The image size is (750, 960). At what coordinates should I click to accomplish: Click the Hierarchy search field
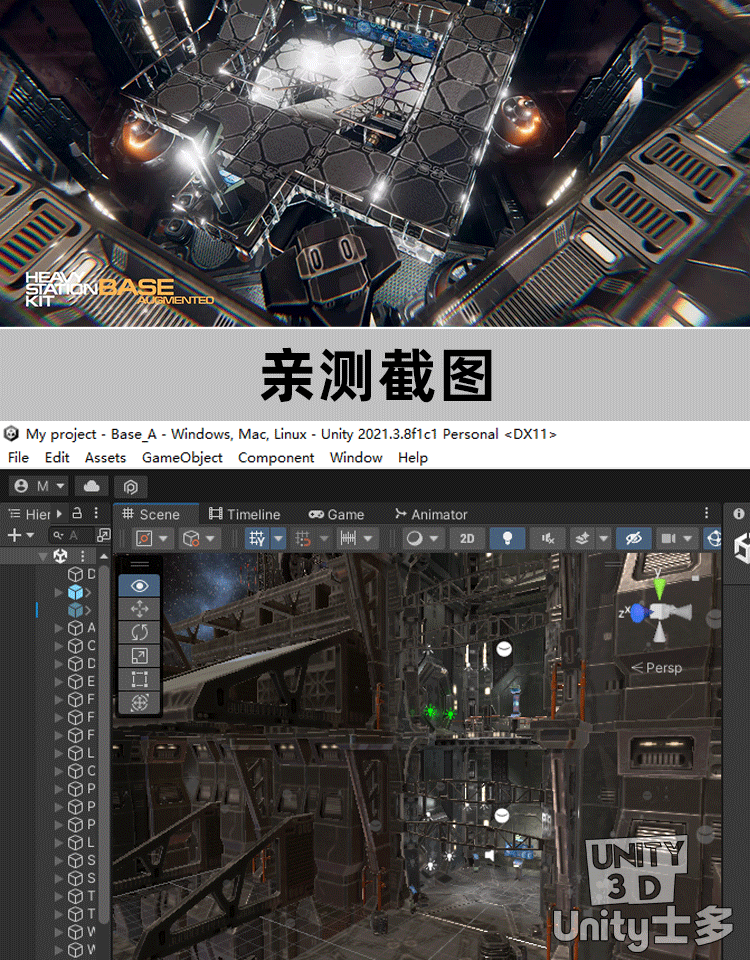74,536
